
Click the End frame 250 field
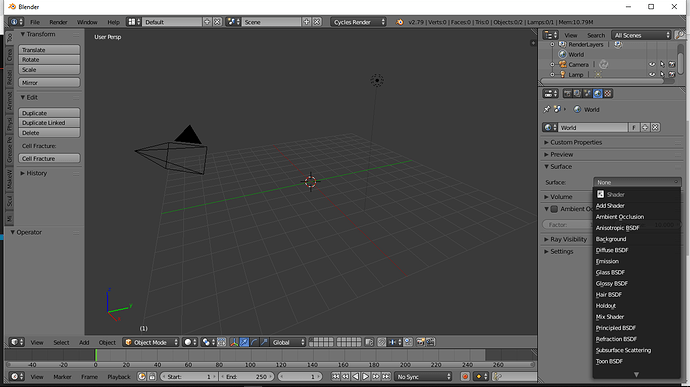tap(246, 376)
